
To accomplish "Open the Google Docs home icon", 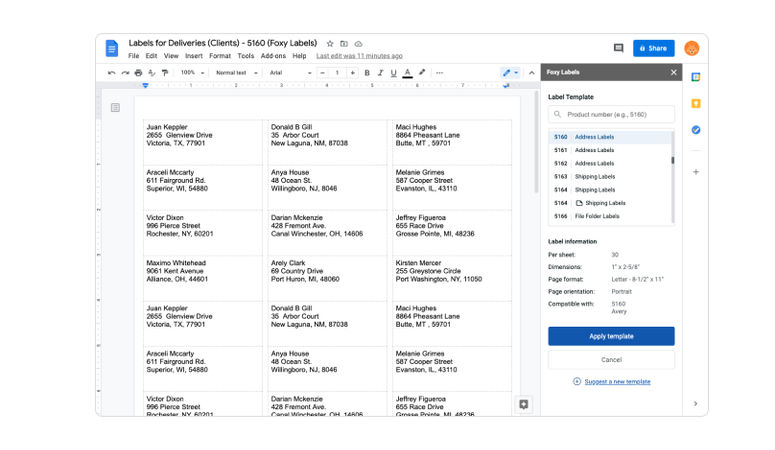I will click(x=112, y=48).
